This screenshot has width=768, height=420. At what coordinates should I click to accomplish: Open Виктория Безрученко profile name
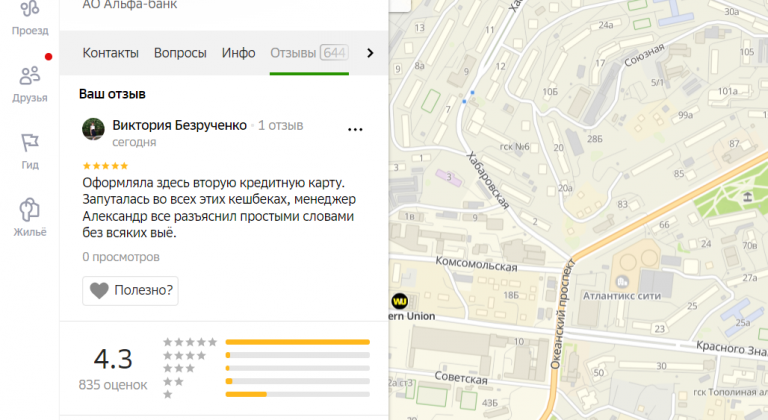pyautogui.click(x=179, y=125)
